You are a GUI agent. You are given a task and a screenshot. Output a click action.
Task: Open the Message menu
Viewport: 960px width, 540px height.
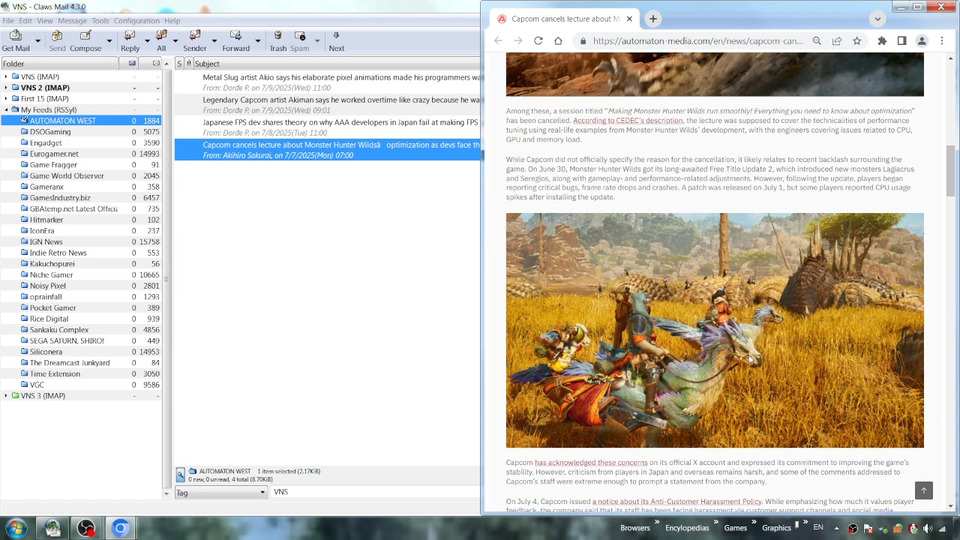pos(72,20)
